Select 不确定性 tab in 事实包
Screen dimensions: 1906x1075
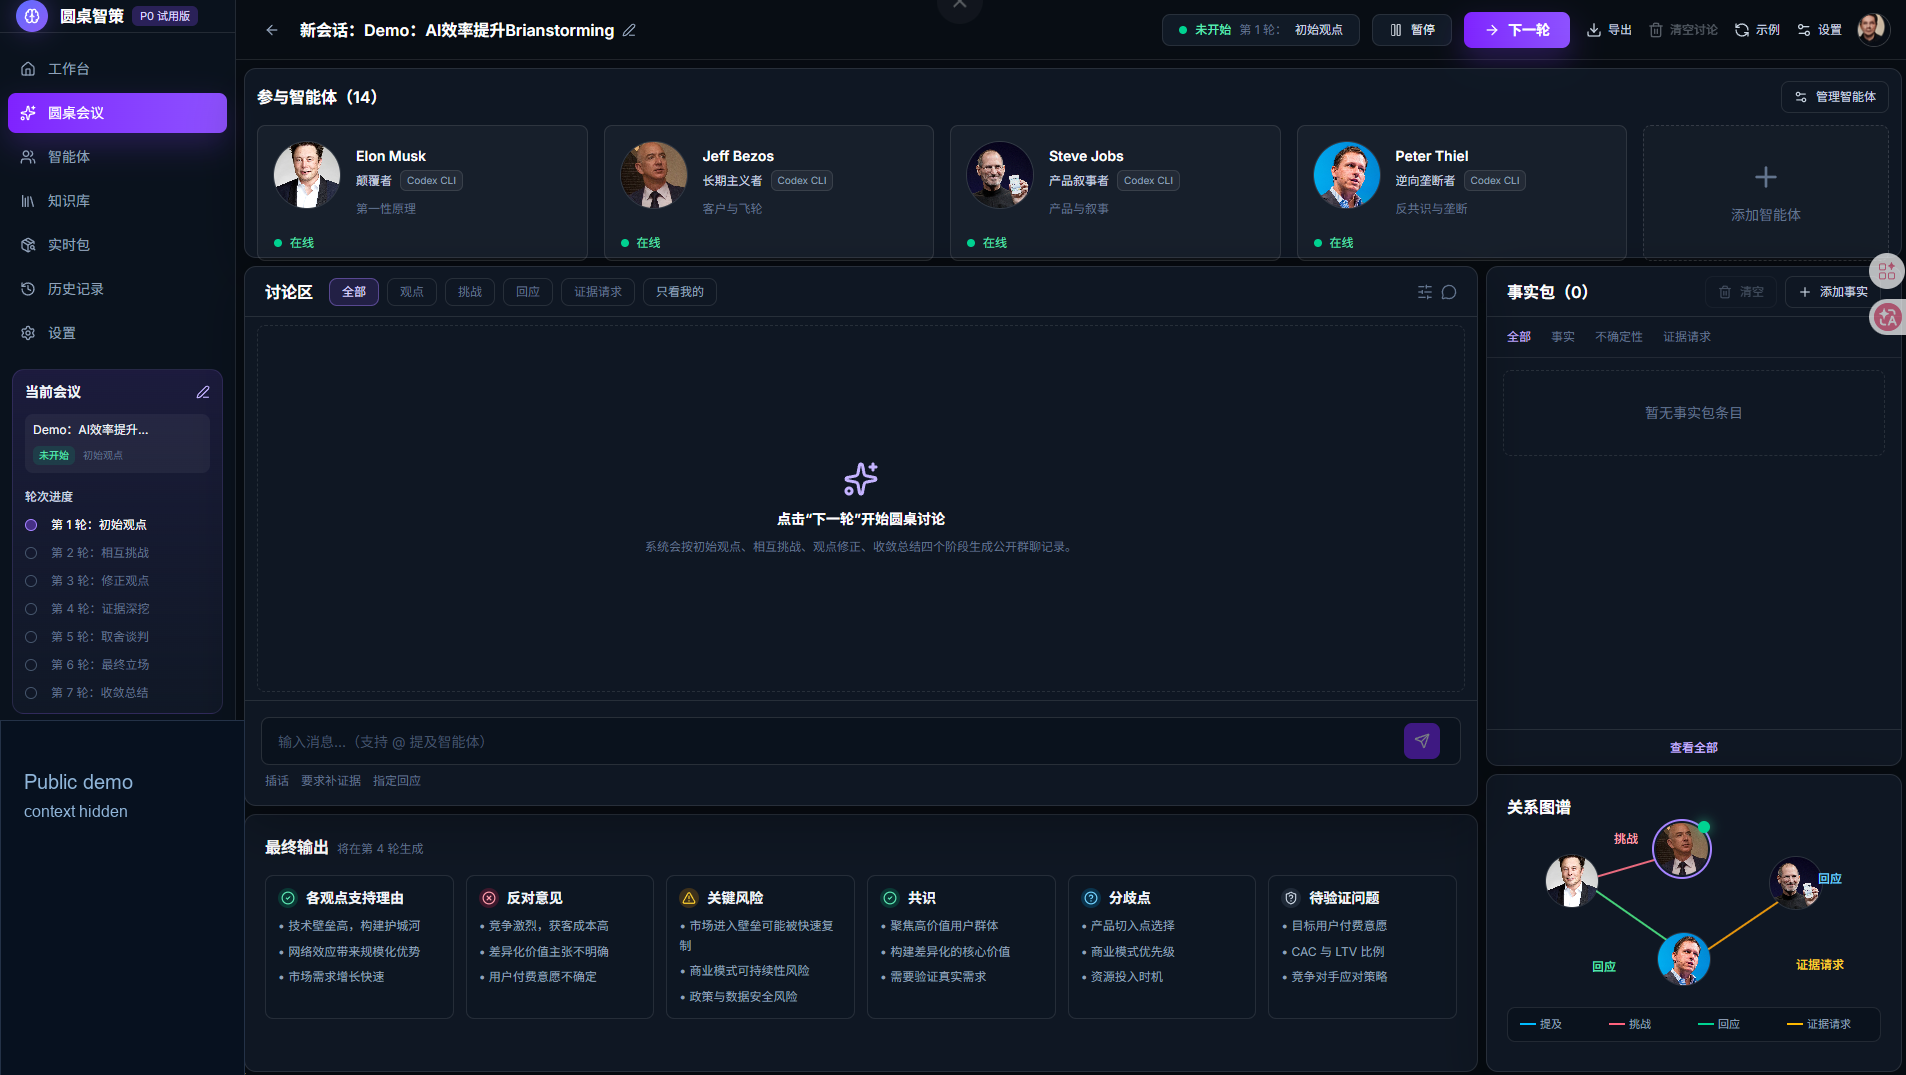coord(1619,337)
